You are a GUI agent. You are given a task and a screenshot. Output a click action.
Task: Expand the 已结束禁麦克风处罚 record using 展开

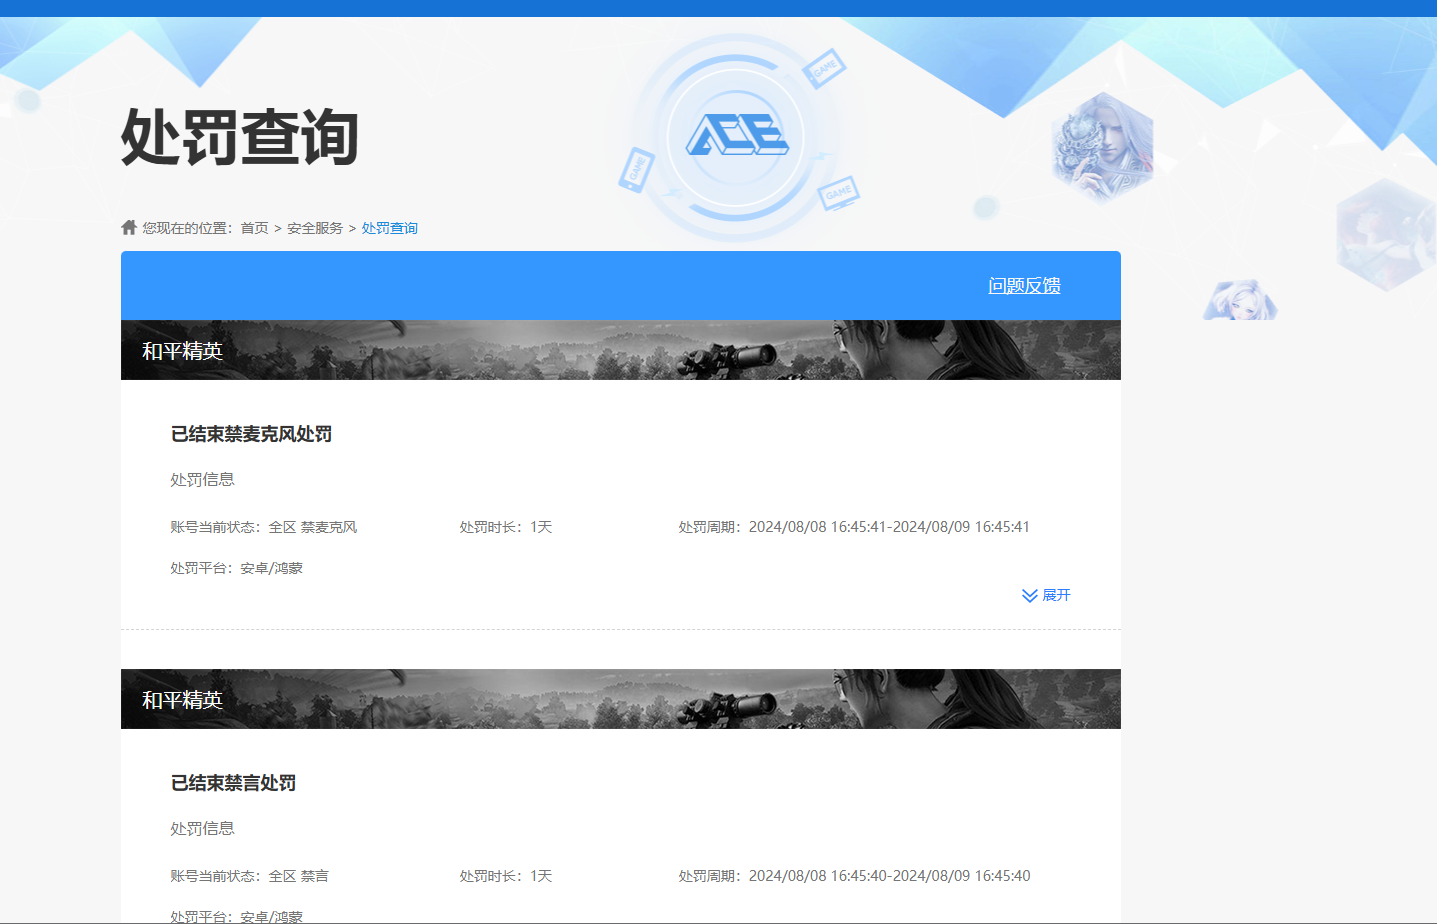(x=1058, y=595)
